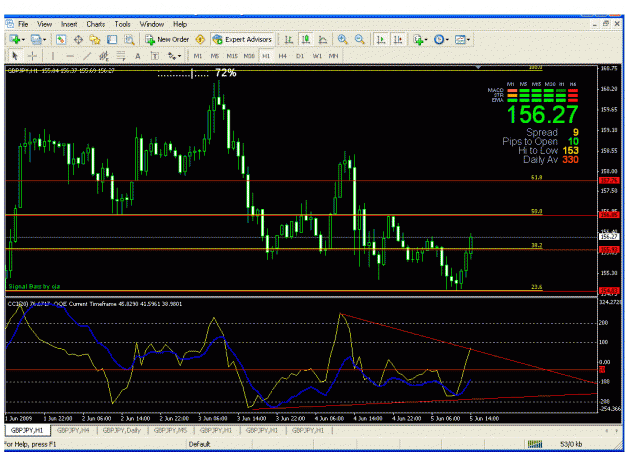
Task: Open the Charts menu
Action: (x=96, y=24)
